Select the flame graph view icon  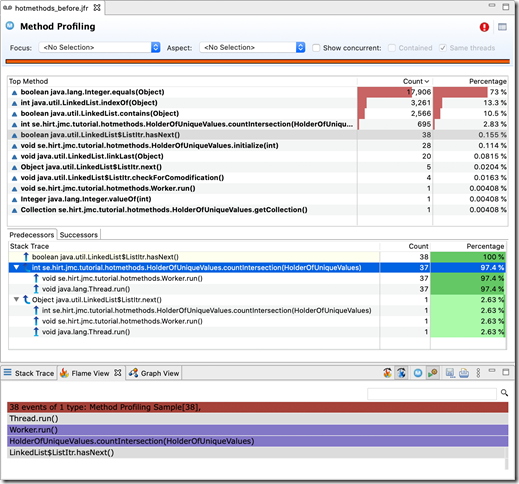[387, 373]
